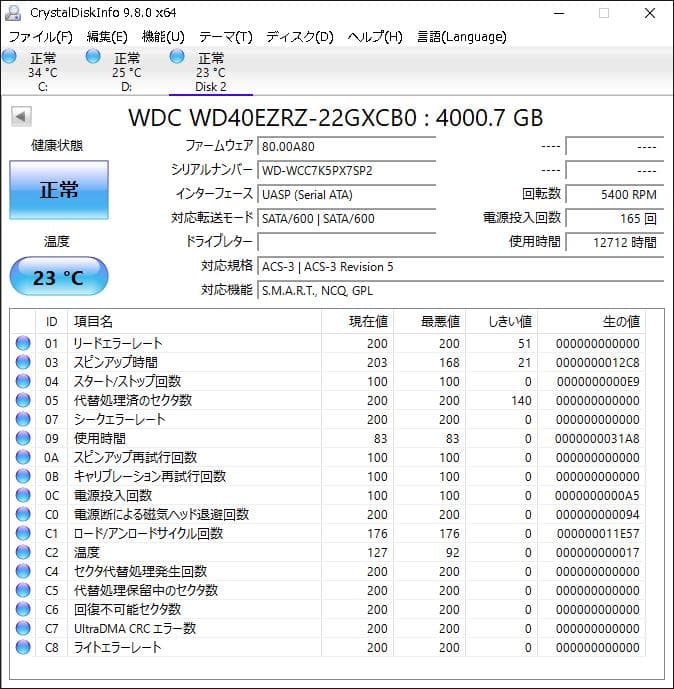Open the 編集(E) menu
The height and width of the screenshot is (689, 674).
[x=107, y=36]
